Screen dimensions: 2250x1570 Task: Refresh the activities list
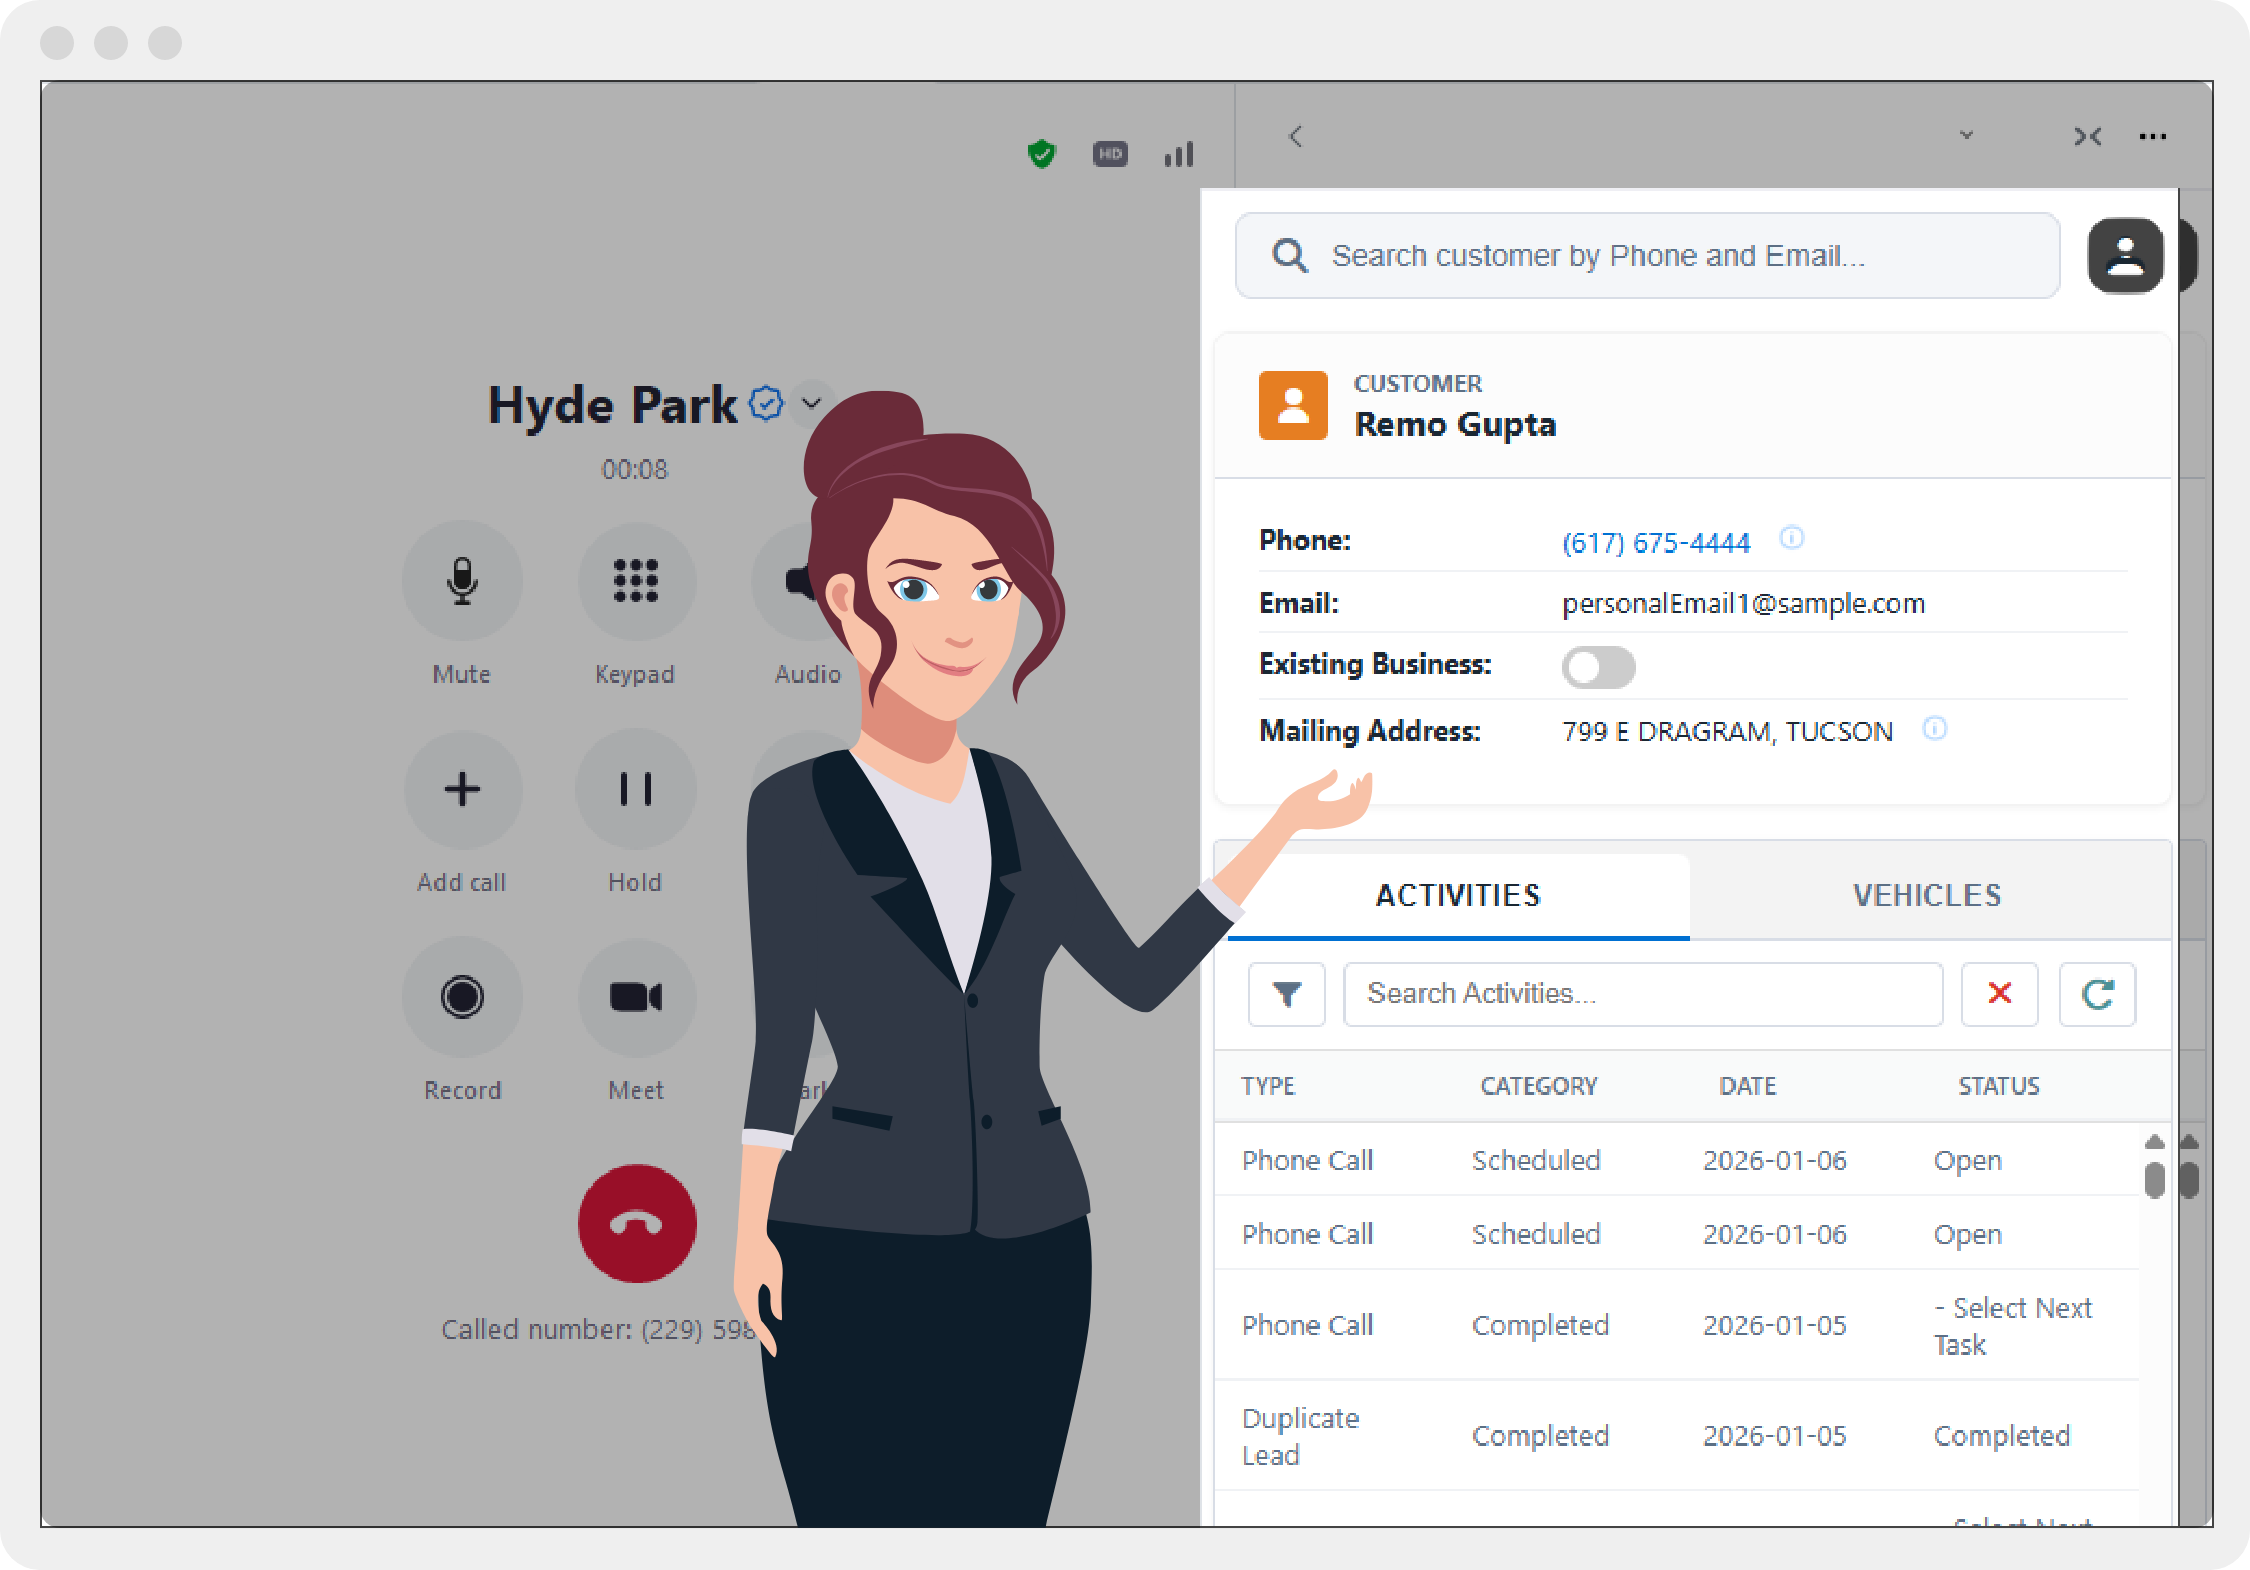pos(2097,994)
